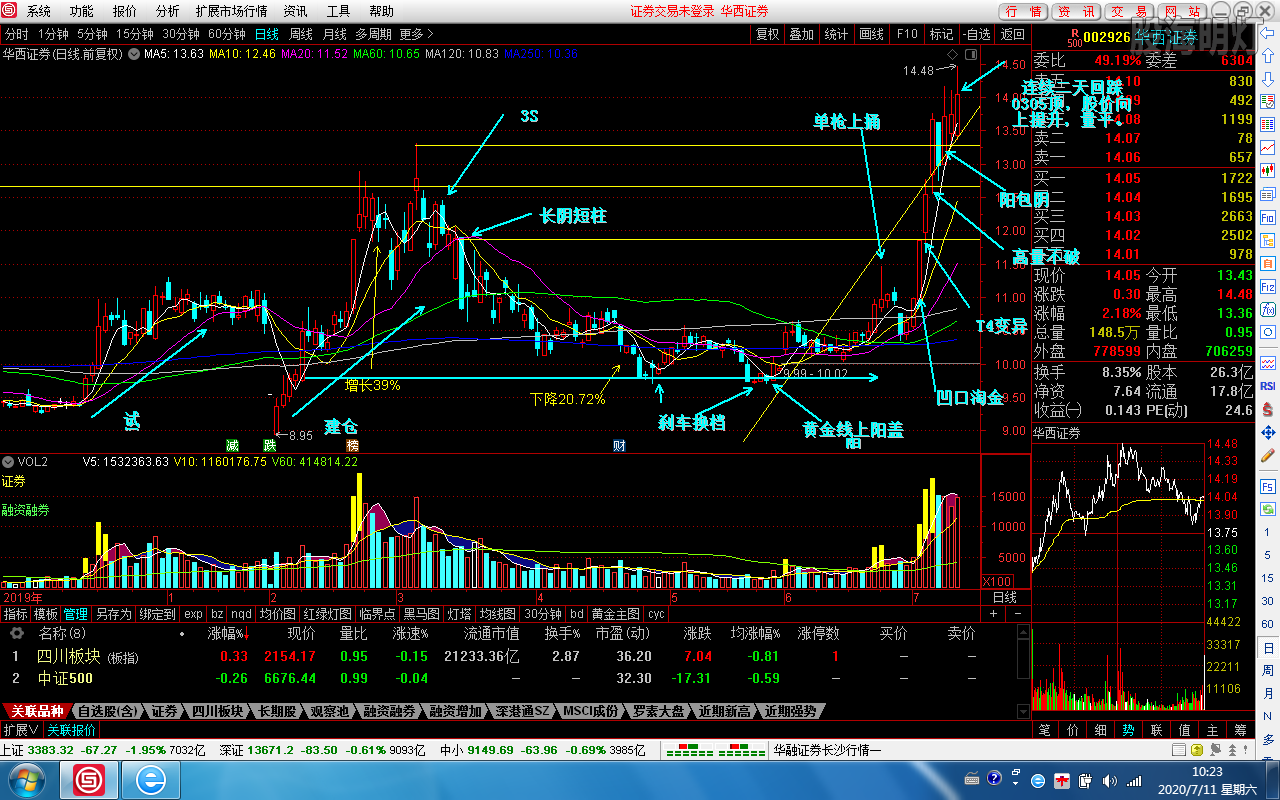Screen dimensions: 1280x800
Task: Click the network tray icon
Action: tap(1133, 779)
